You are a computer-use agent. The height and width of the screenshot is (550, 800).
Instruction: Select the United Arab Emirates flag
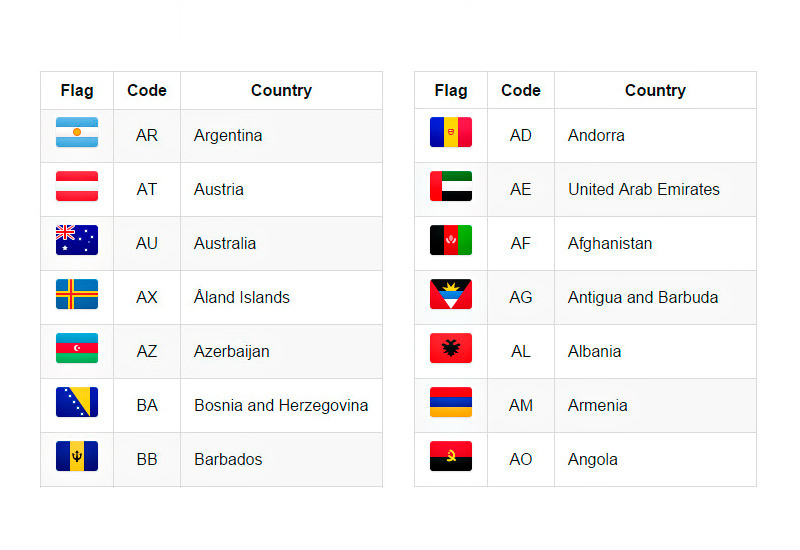click(451, 186)
